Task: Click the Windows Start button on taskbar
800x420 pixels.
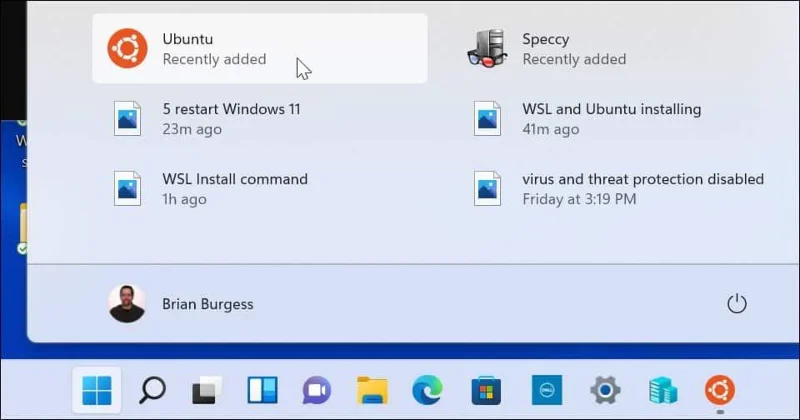Action: pos(96,390)
